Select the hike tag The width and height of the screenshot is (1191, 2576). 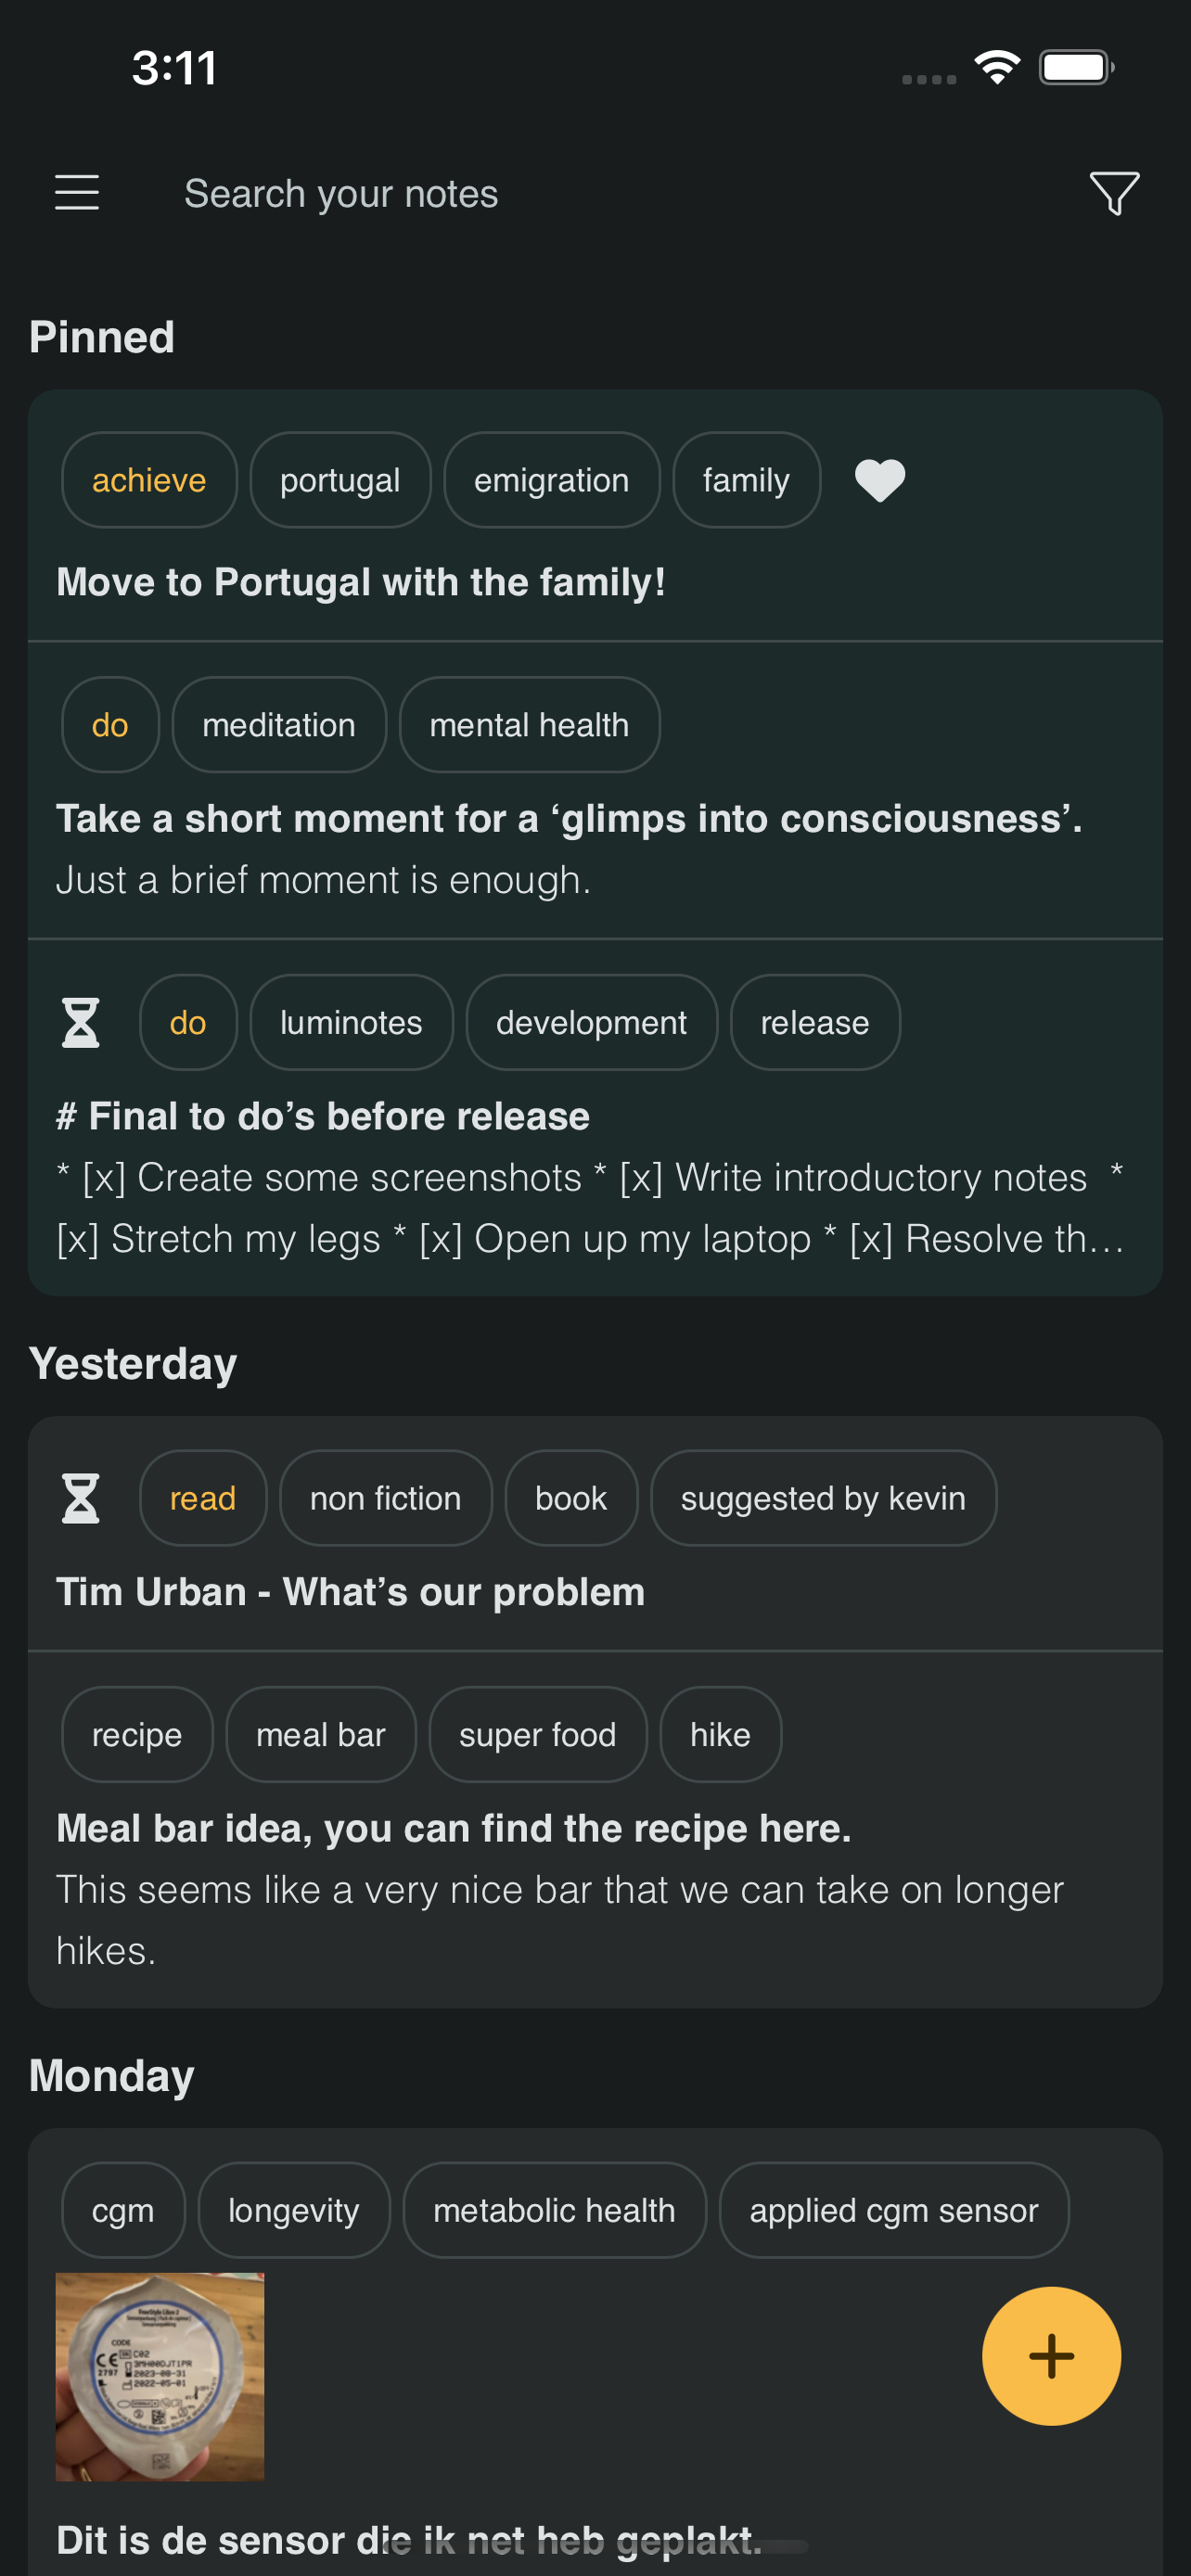(x=720, y=1734)
